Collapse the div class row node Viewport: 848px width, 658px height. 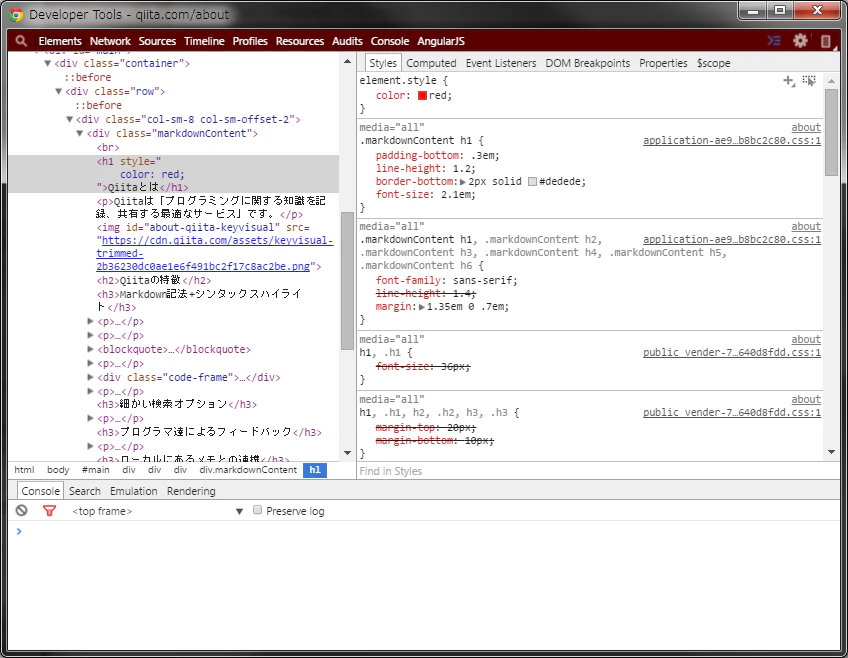58,91
